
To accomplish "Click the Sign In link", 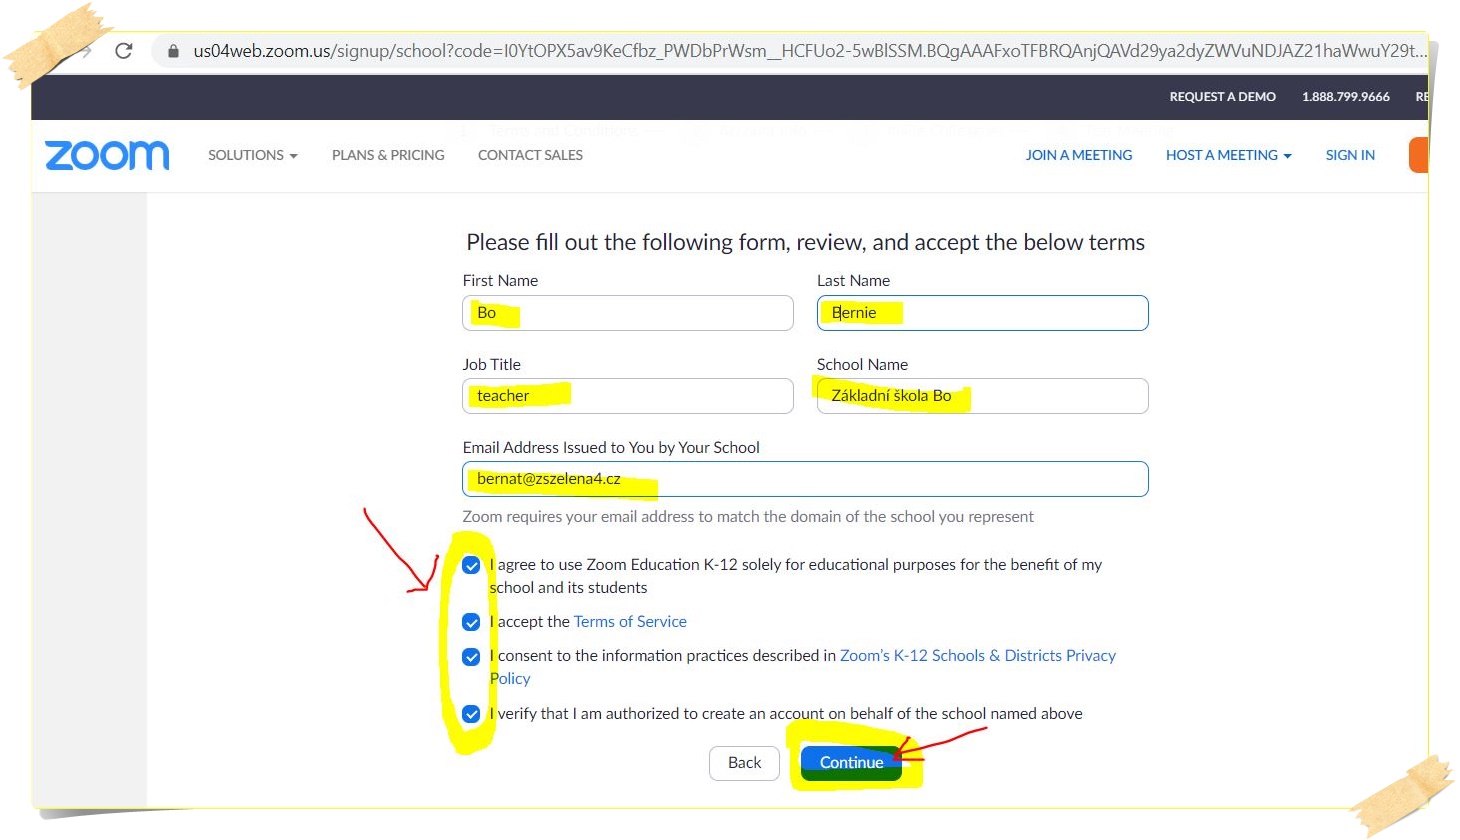I will tap(1350, 155).
